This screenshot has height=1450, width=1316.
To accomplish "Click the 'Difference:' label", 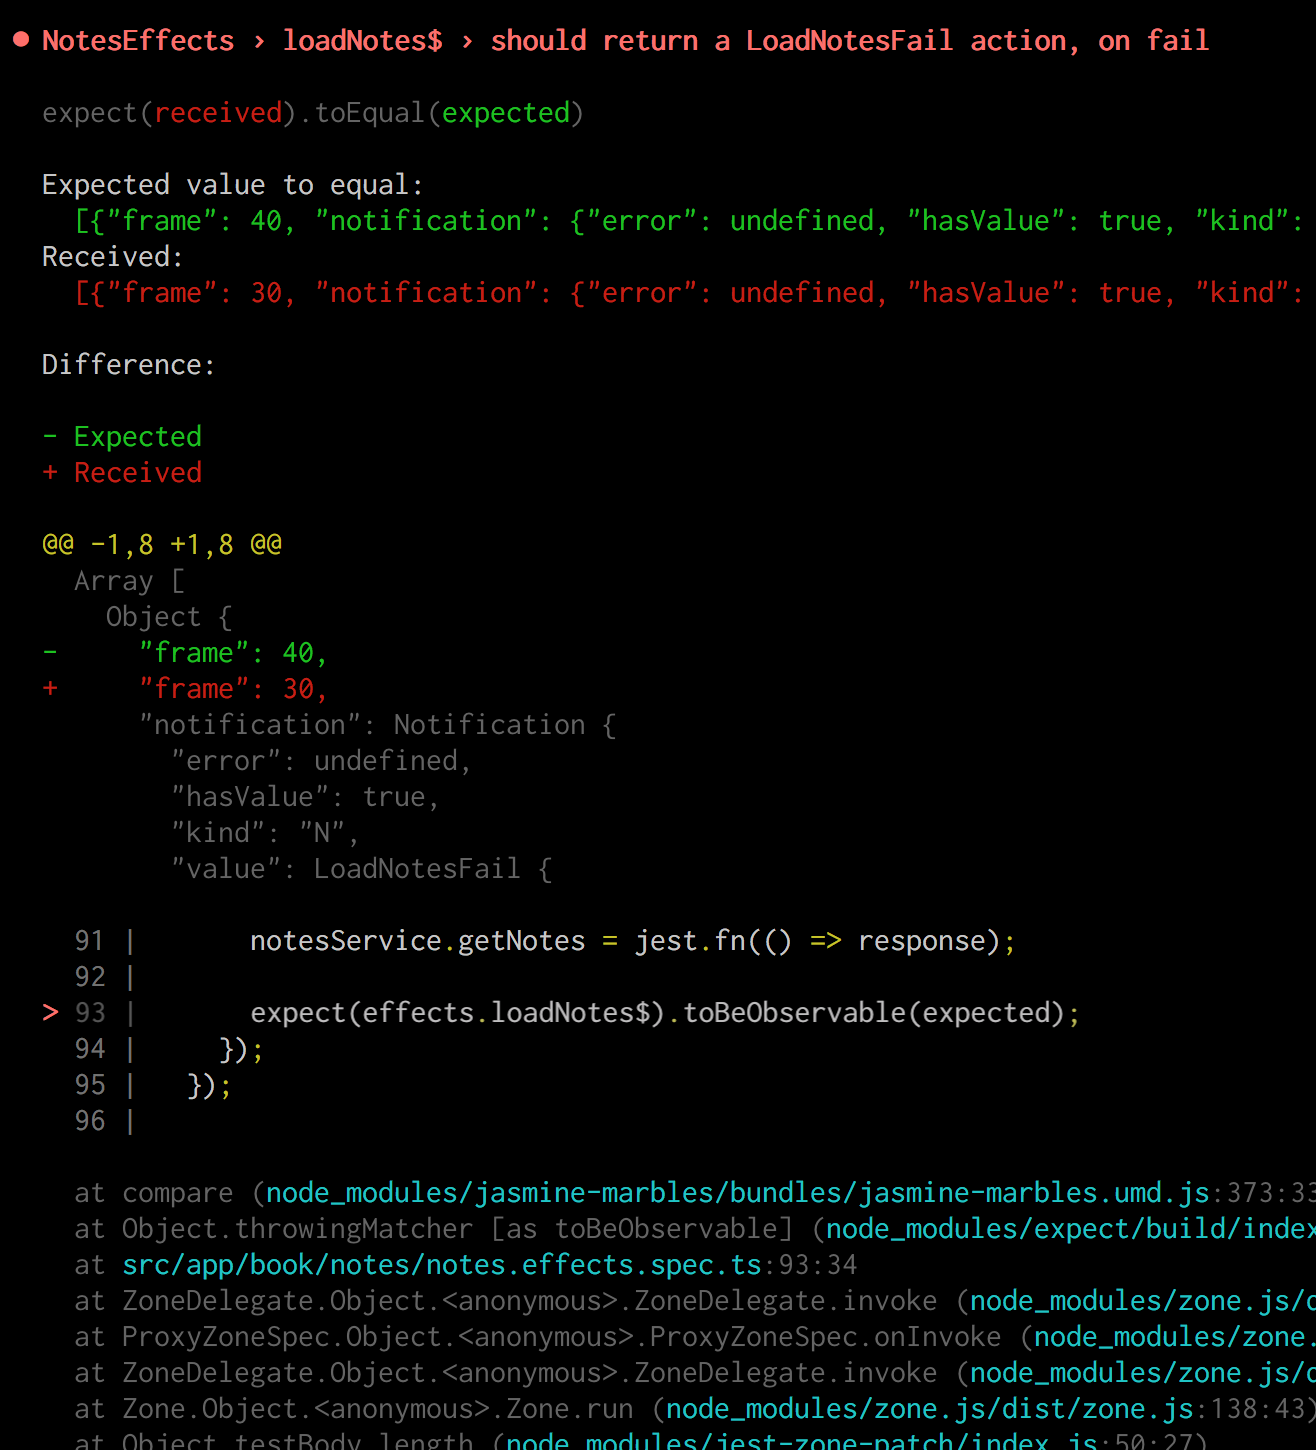I will 128,365.
